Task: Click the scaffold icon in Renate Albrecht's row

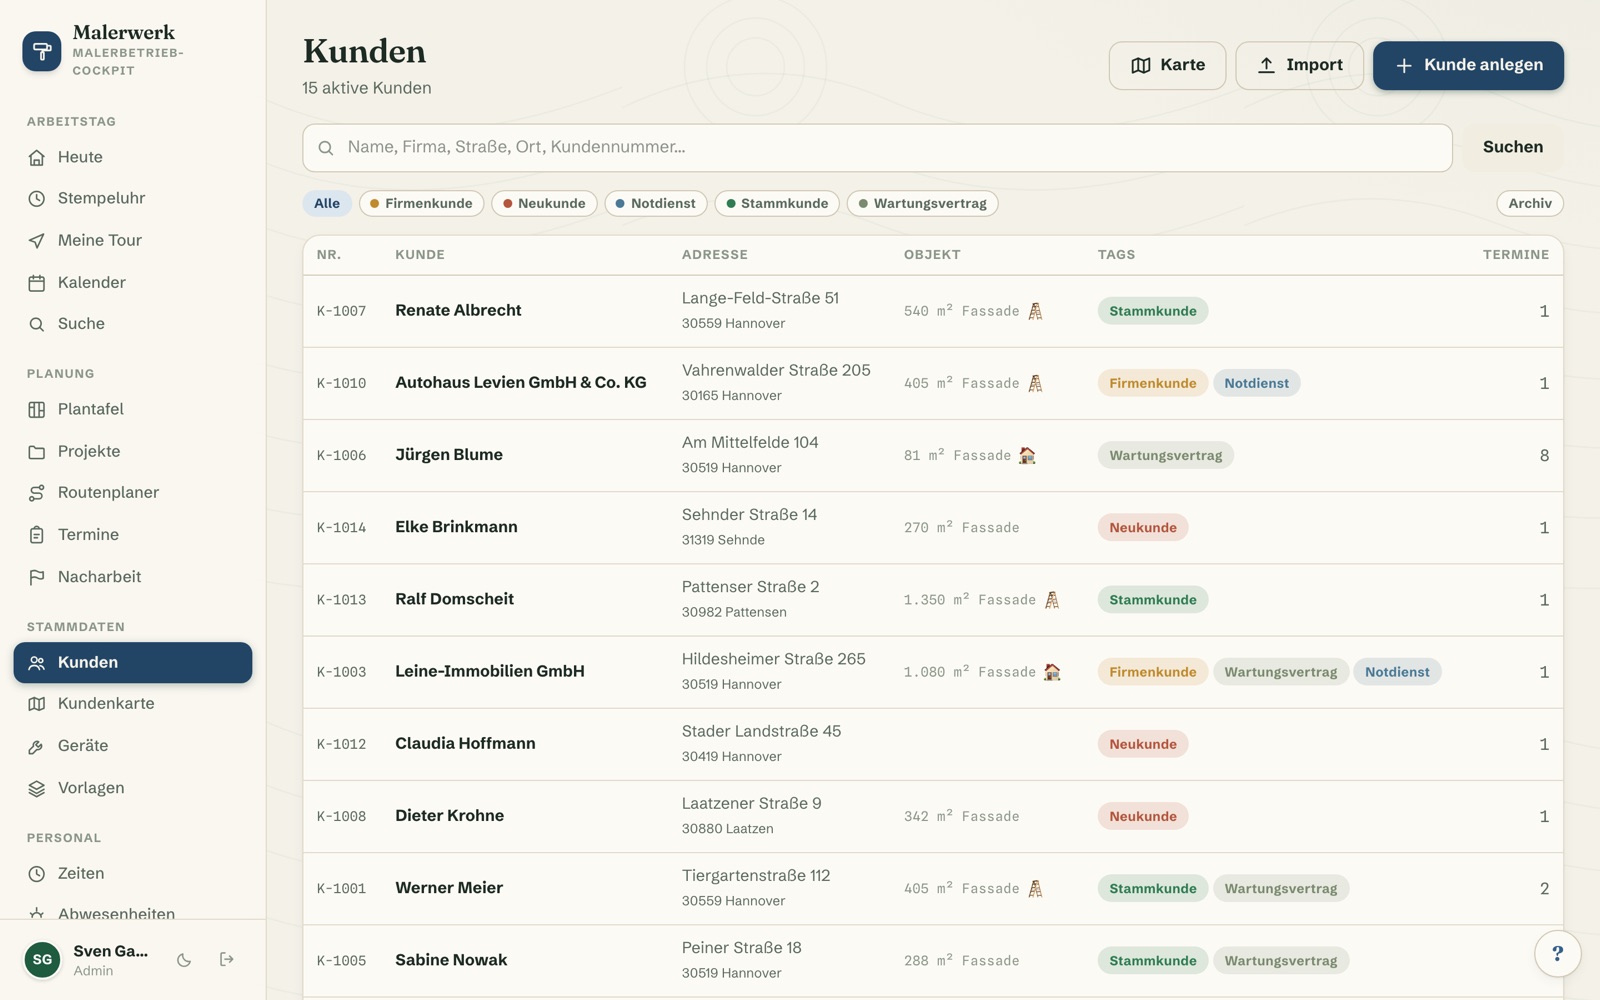Action: 1035,311
